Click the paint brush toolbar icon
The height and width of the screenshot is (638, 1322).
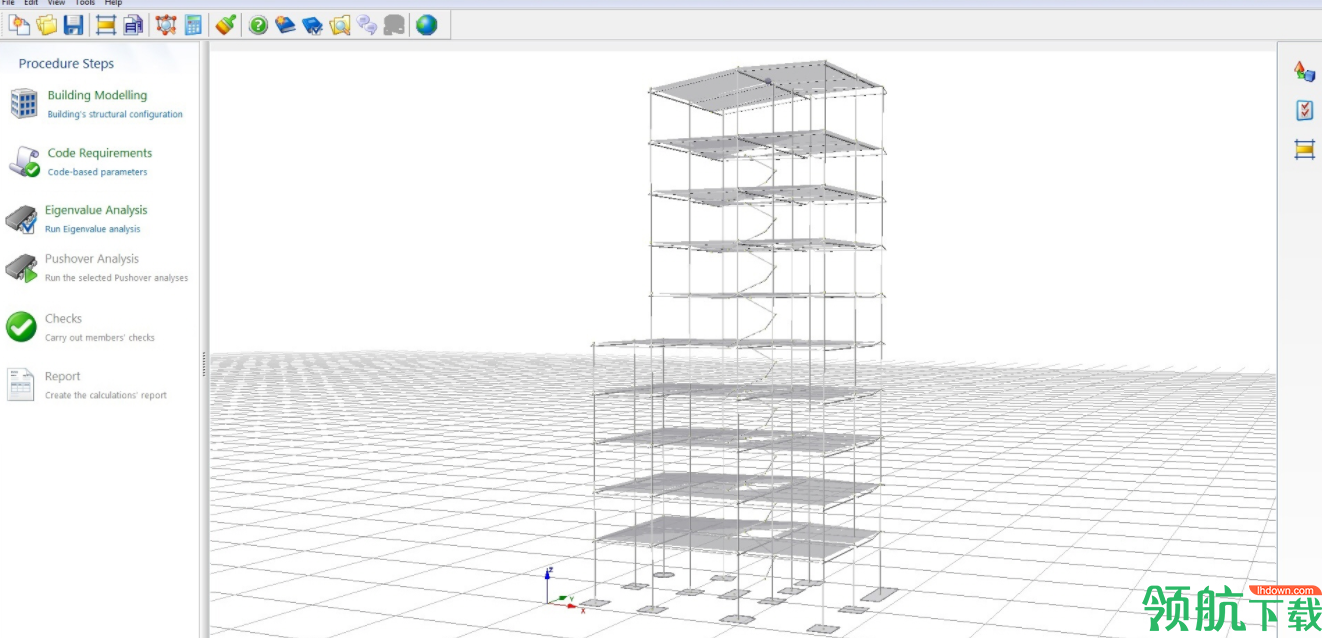coord(226,25)
